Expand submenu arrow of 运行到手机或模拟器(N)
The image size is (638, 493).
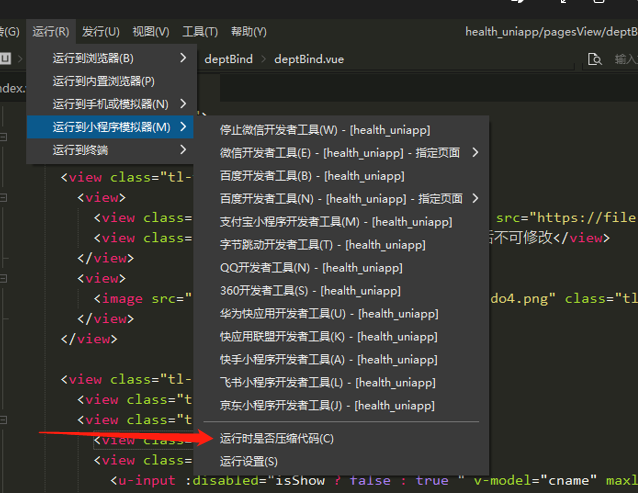(183, 104)
